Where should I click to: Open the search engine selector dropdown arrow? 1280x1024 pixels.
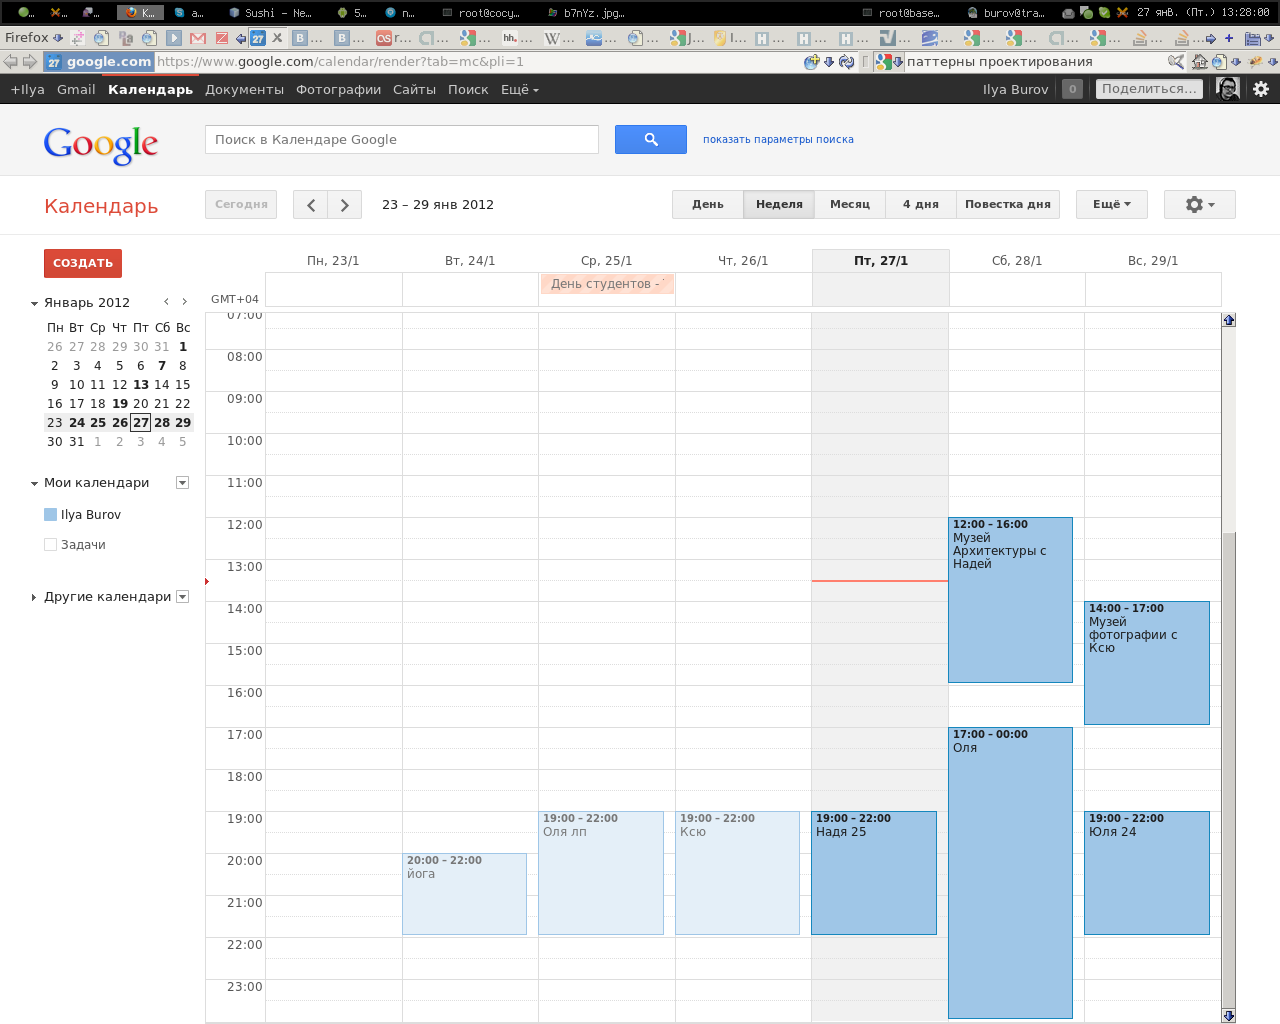click(x=898, y=62)
